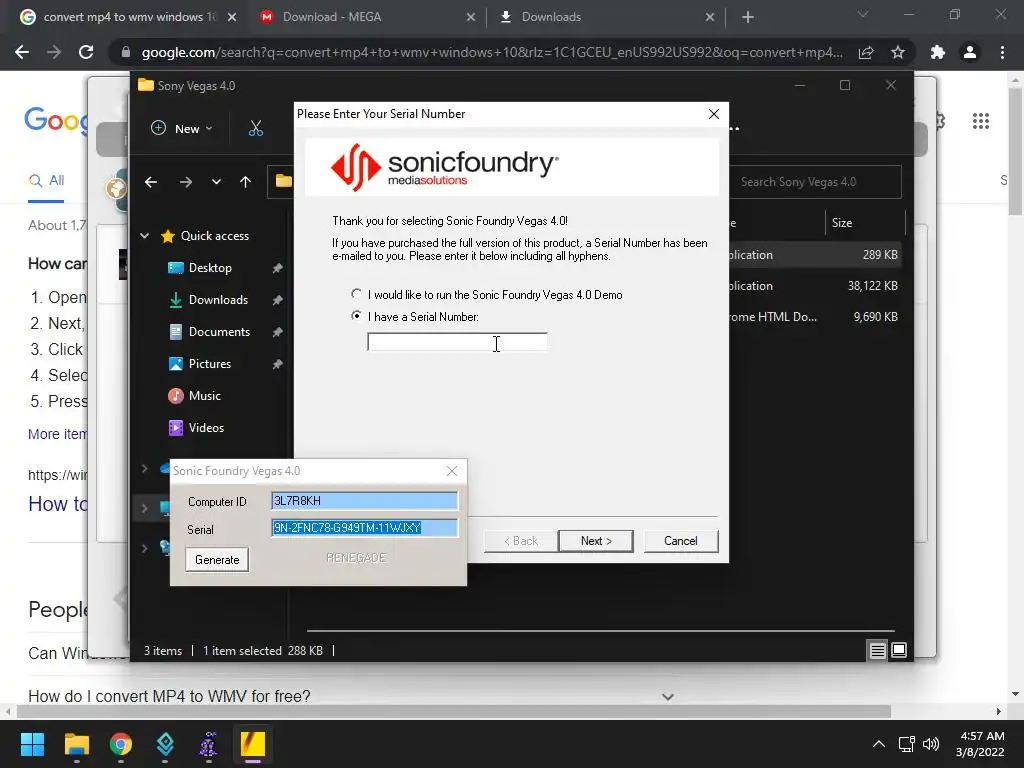Click the More items link on Google
This screenshot has width=1024, height=768.
(x=57, y=434)
